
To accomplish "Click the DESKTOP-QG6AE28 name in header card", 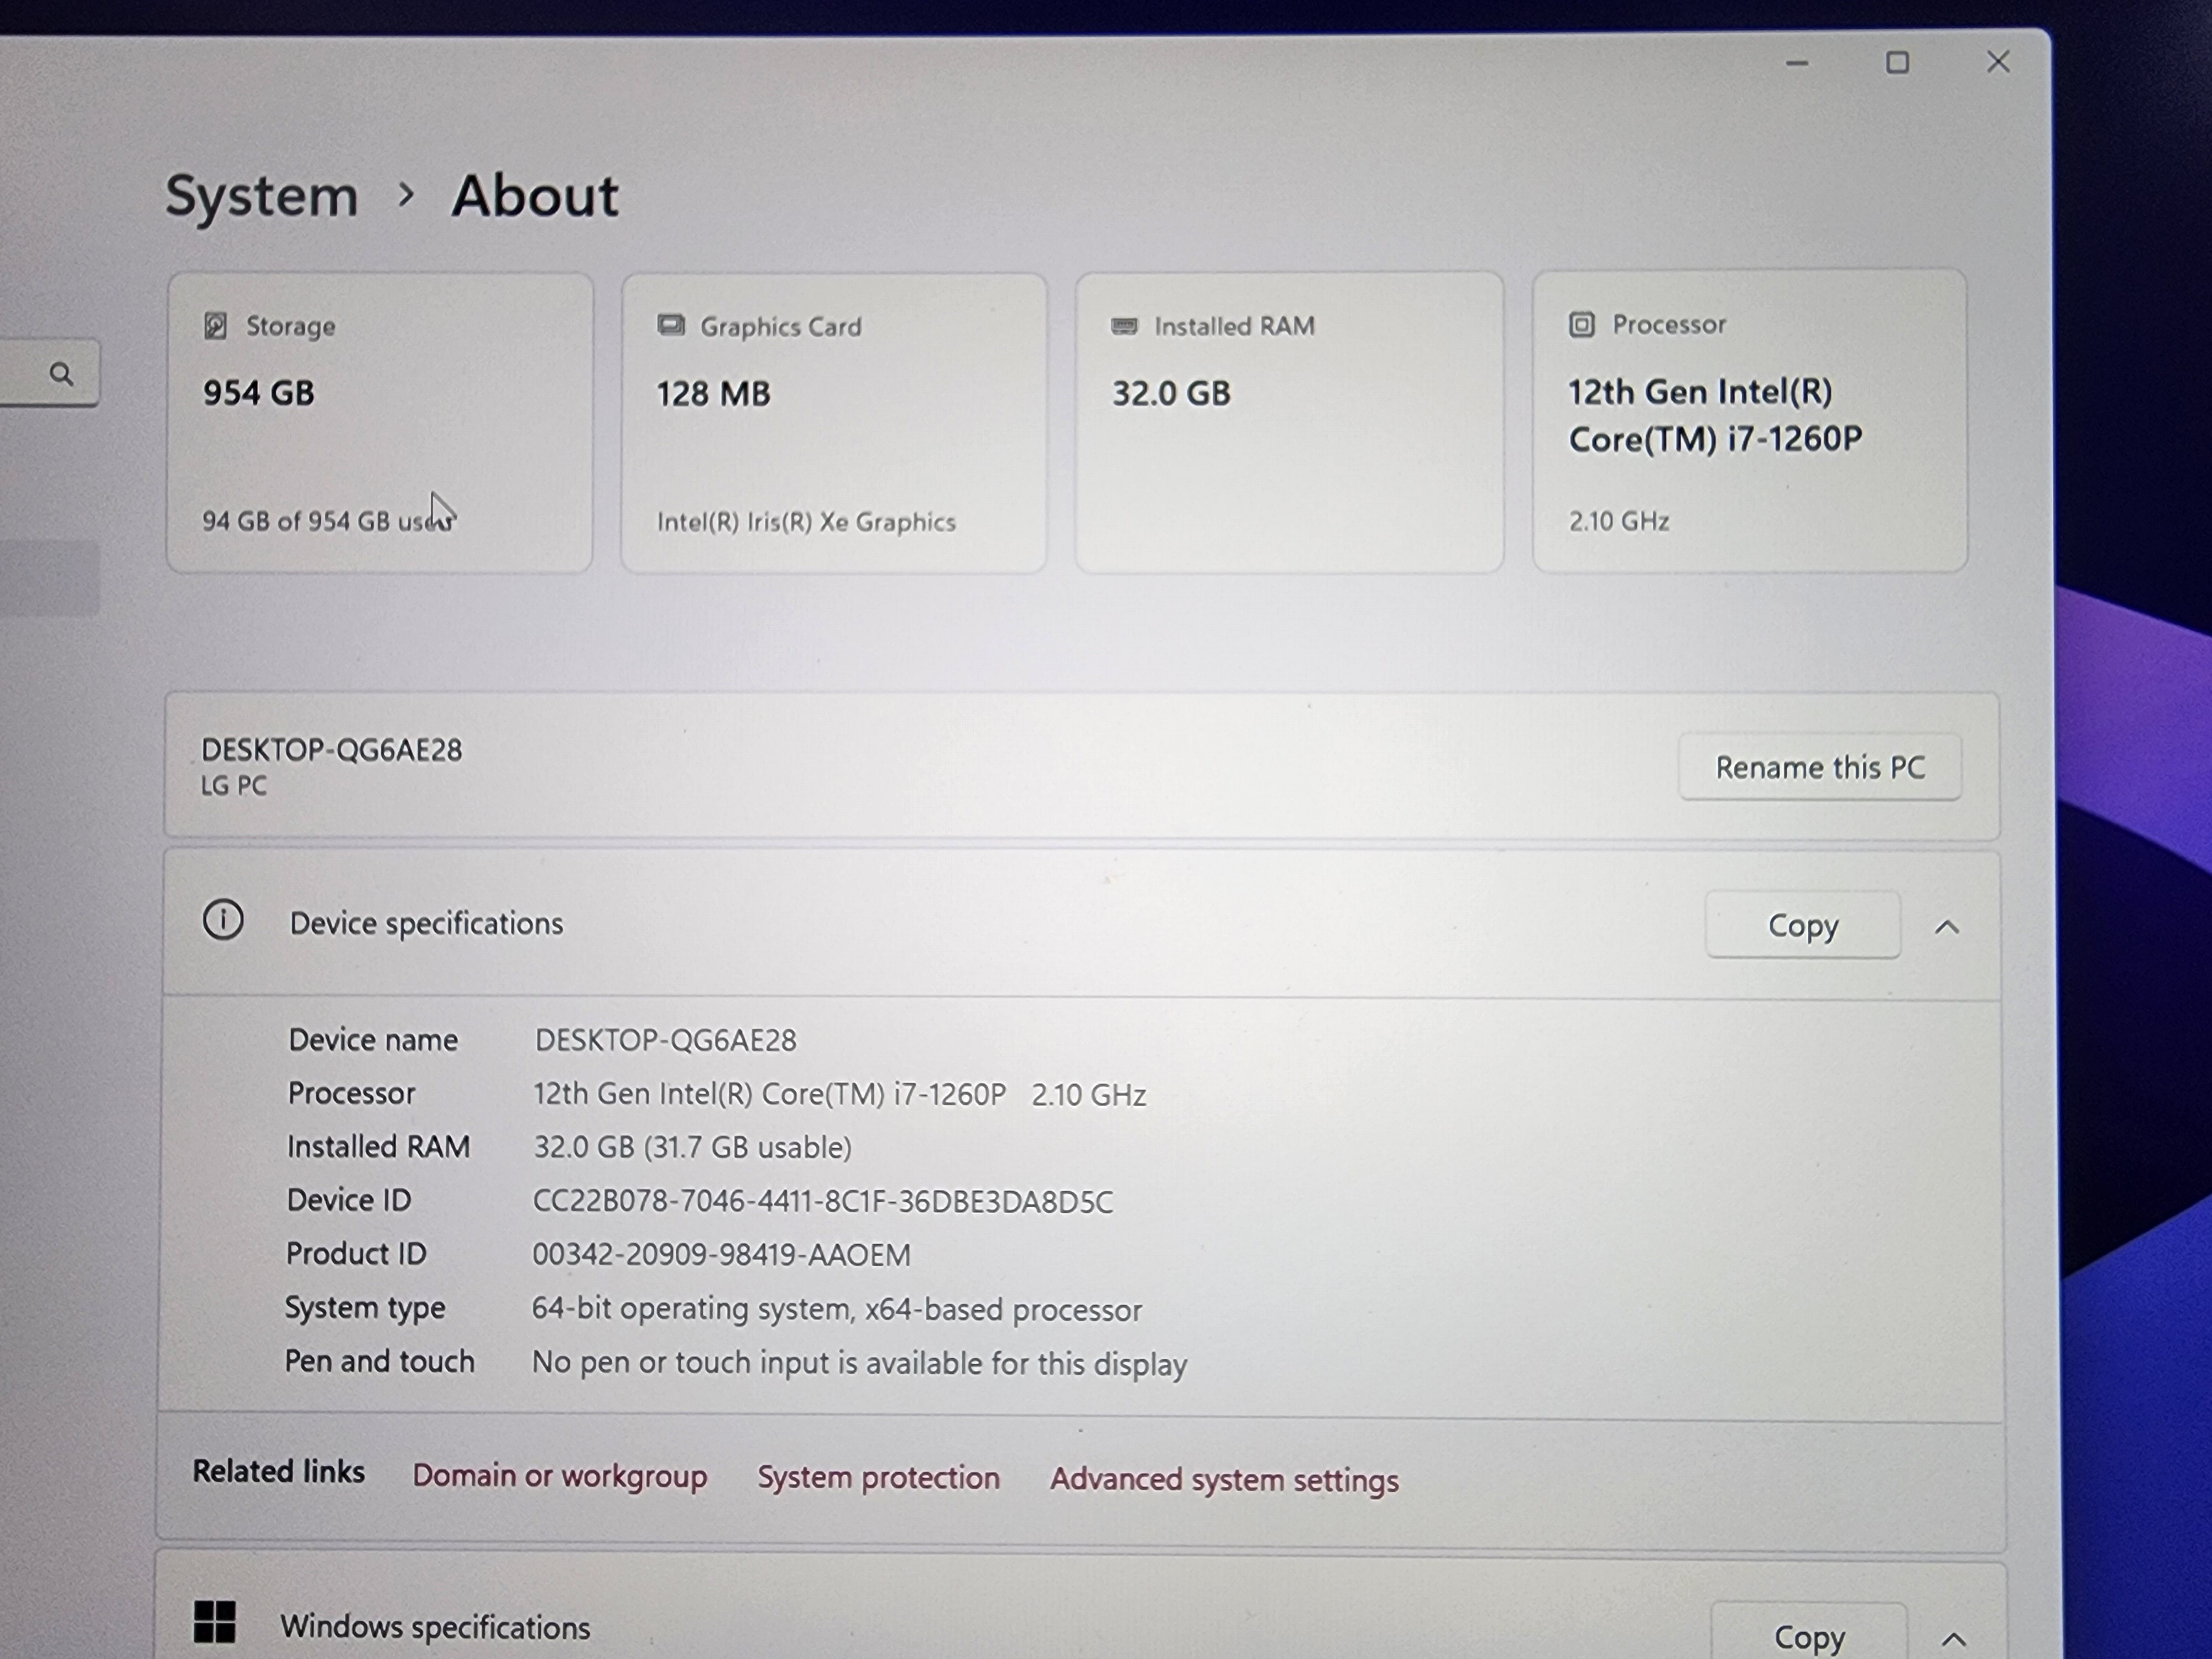I will click(332, 750).
